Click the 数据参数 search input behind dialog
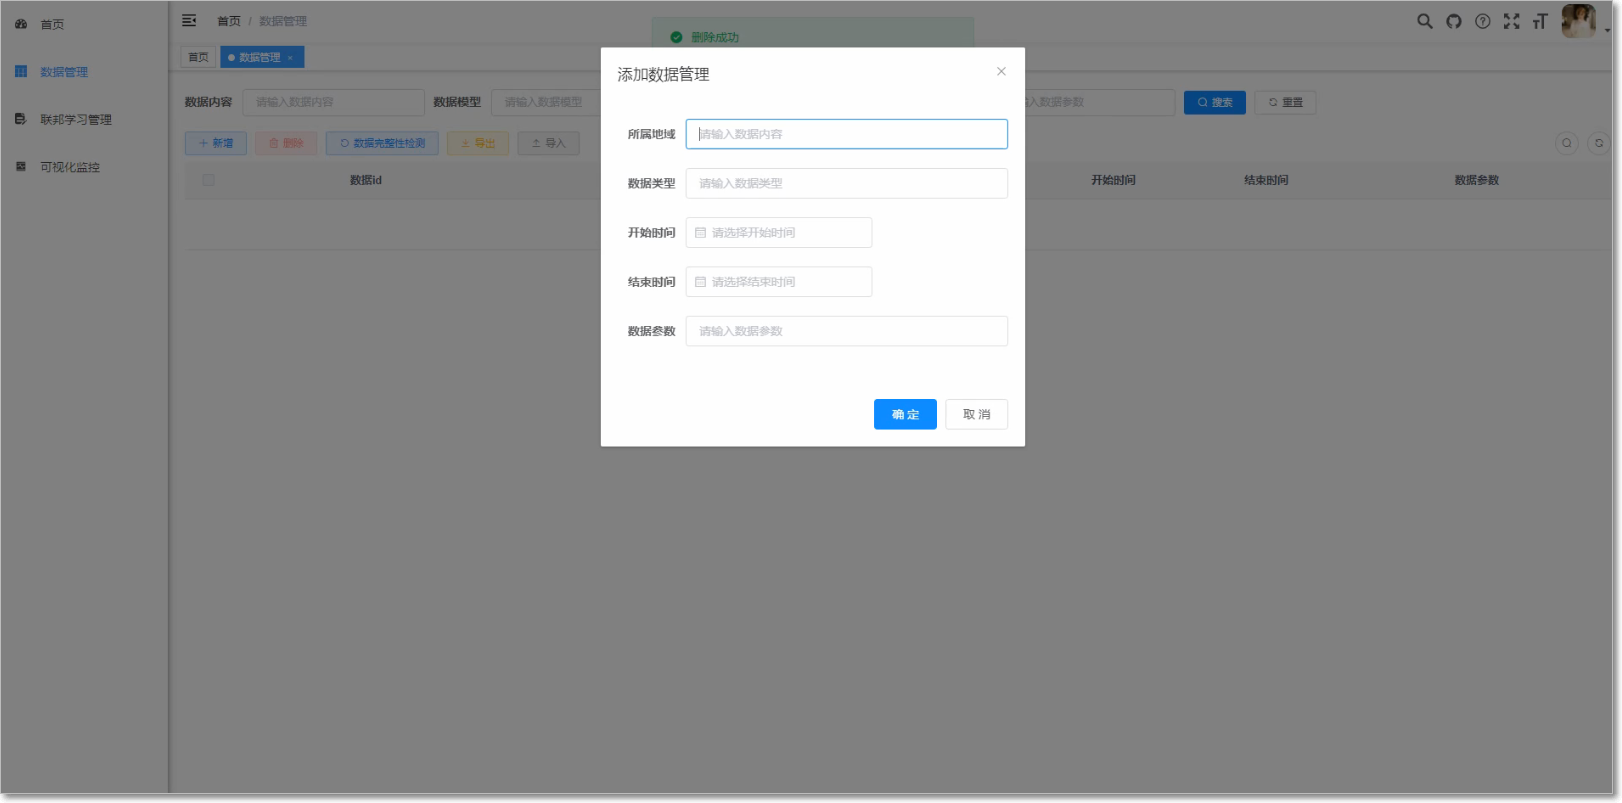Image resolution: width=1622 pixels, height=803 pixels. click(1100, 102)
